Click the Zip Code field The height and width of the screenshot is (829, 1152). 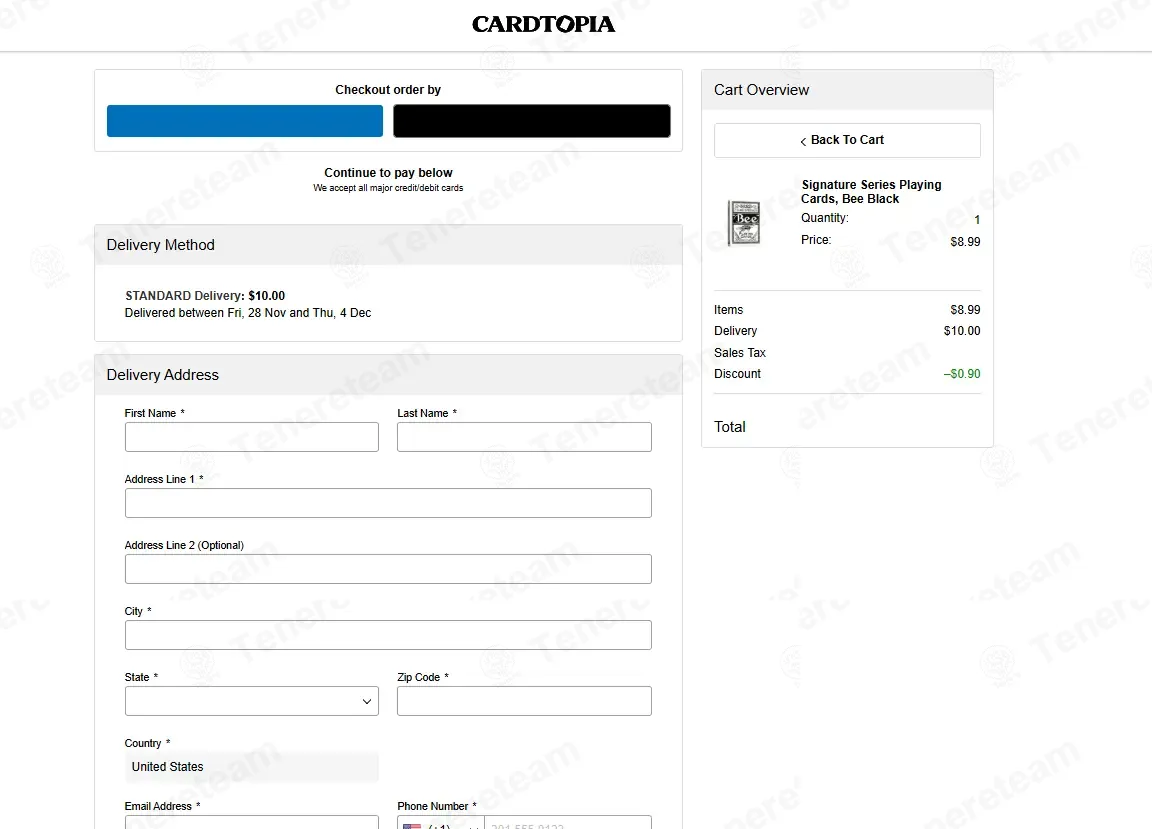524,701
